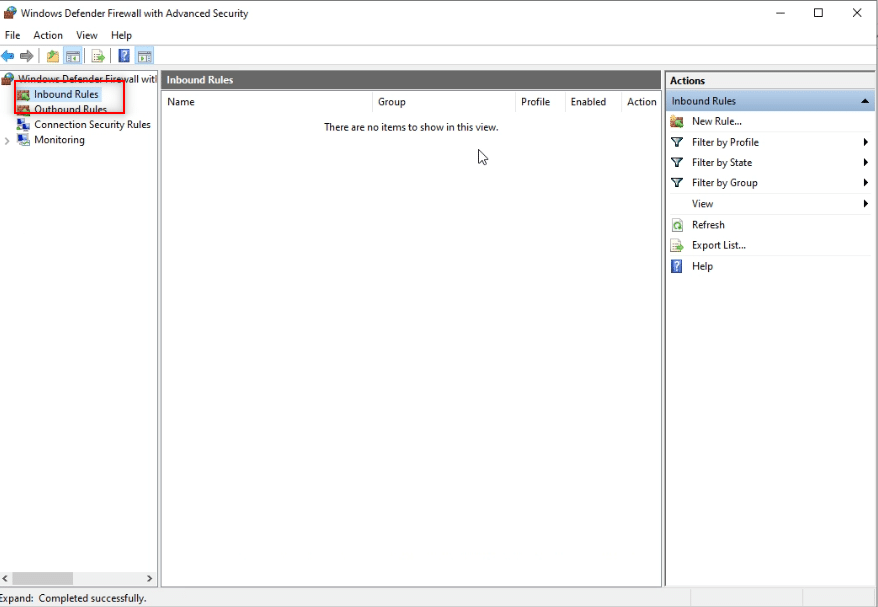
Task: Sort by the Profile column header
Action: (540, 102)
